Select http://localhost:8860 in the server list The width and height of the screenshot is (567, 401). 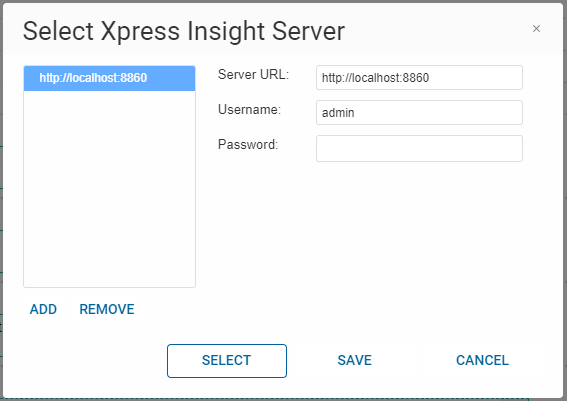point(109,78)
